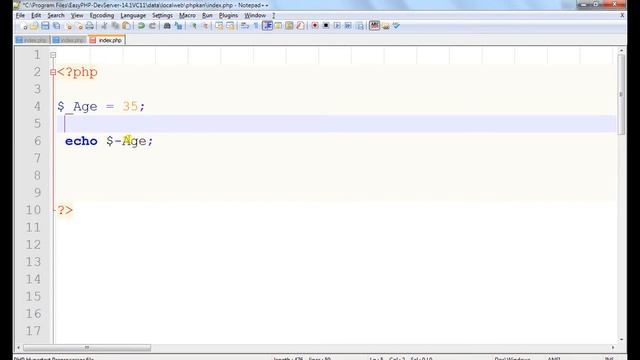640x360 pixels.
Task: Save the recorded macro icon
Action: pyautogui.click(x=360, y=26)
